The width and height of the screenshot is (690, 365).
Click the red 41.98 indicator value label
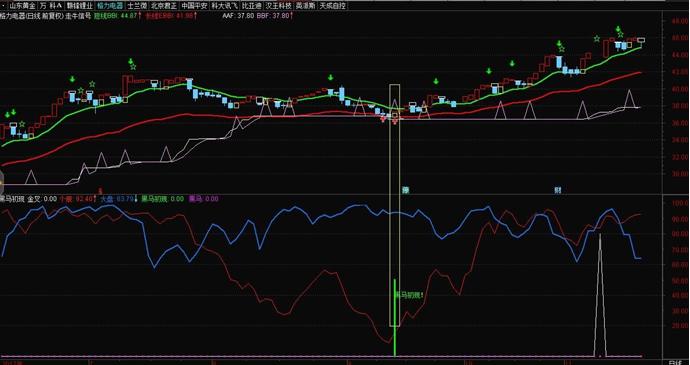click(x=170, y=15)
